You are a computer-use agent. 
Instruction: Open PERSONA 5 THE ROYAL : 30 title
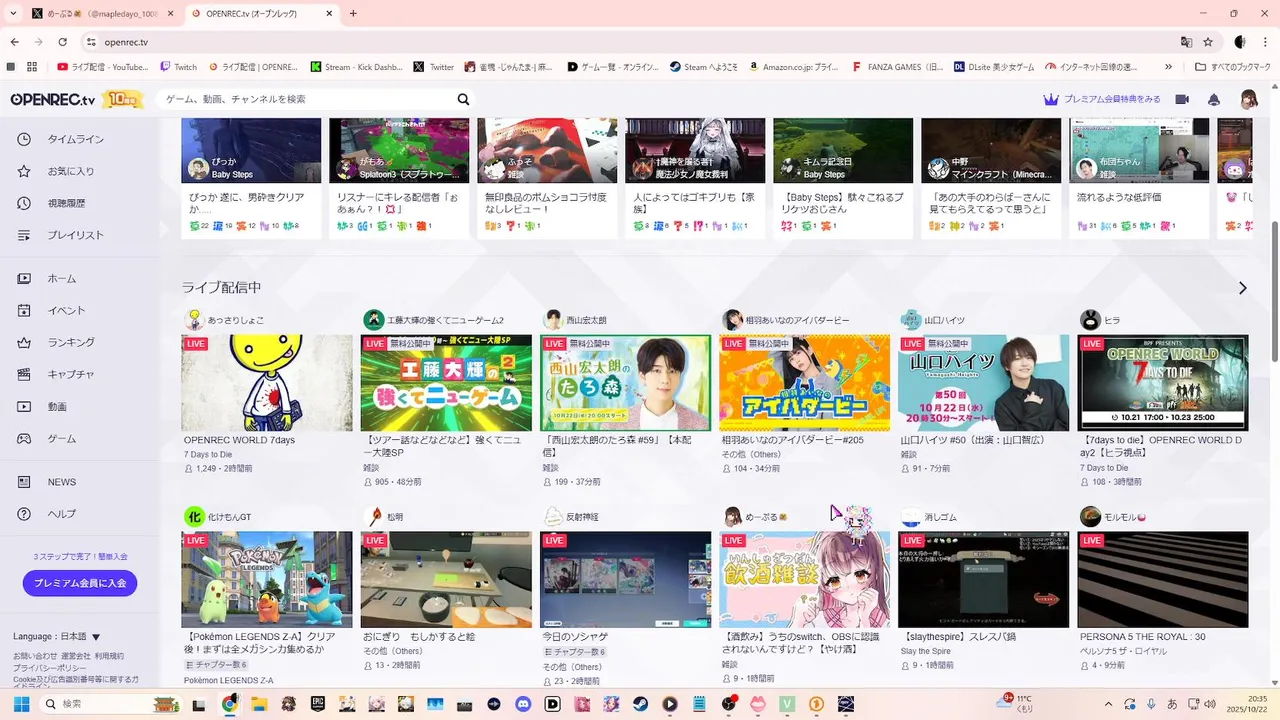point(1142,636)
